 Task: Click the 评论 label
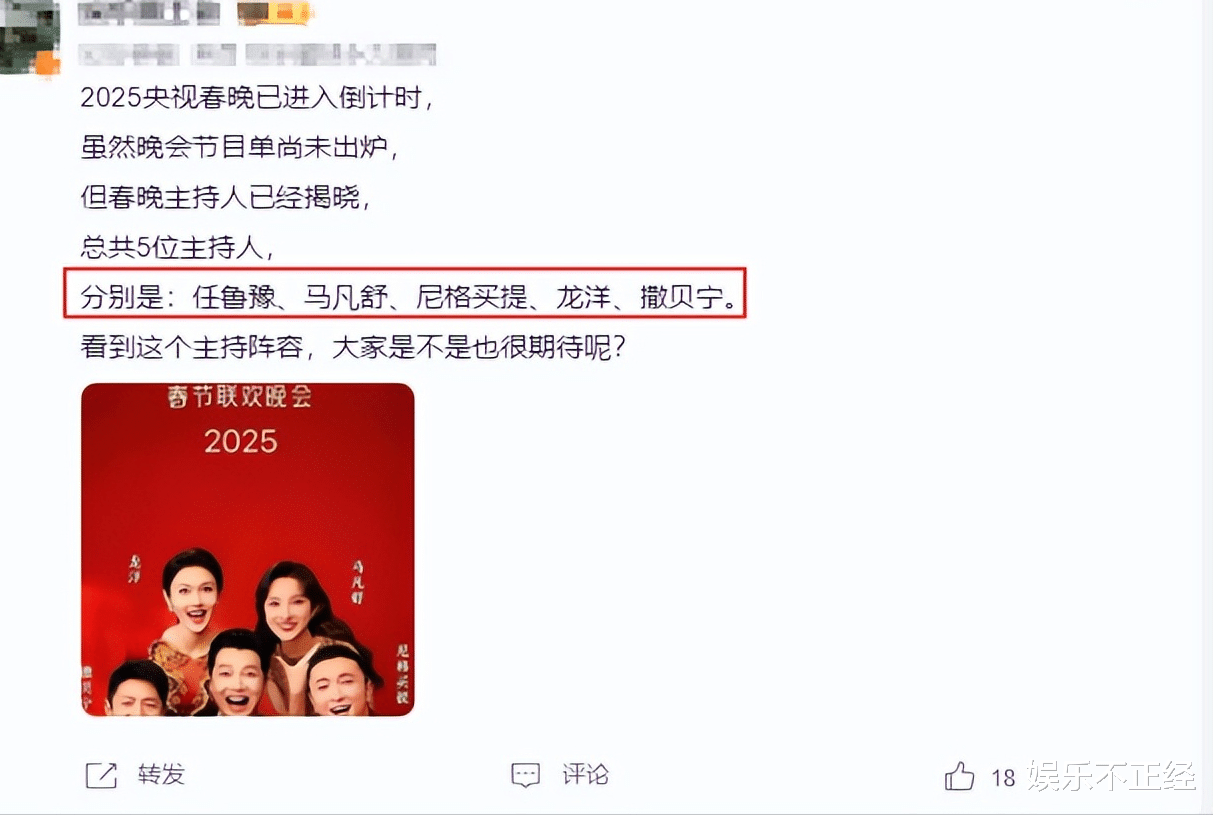[585, 775]
